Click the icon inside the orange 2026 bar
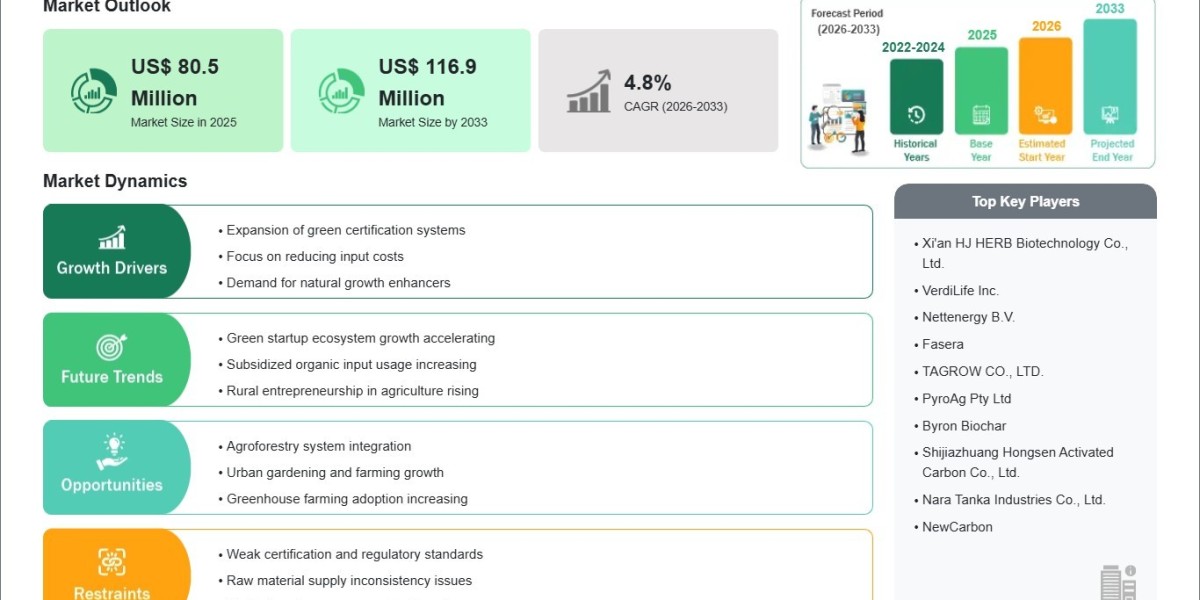 (1045, 115)
